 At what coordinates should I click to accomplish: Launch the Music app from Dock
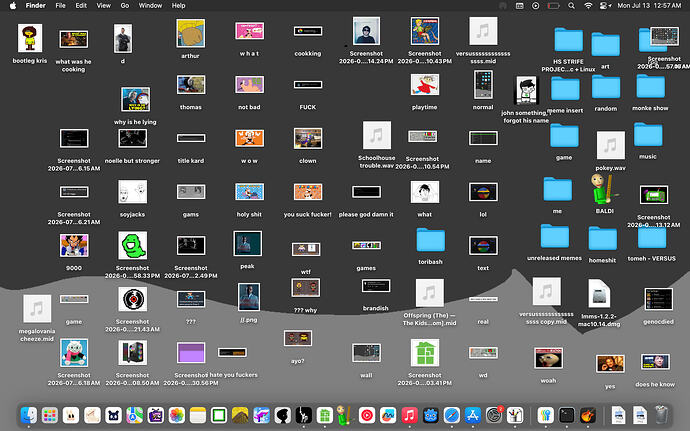pyautogui.click(x=409, y=415)
